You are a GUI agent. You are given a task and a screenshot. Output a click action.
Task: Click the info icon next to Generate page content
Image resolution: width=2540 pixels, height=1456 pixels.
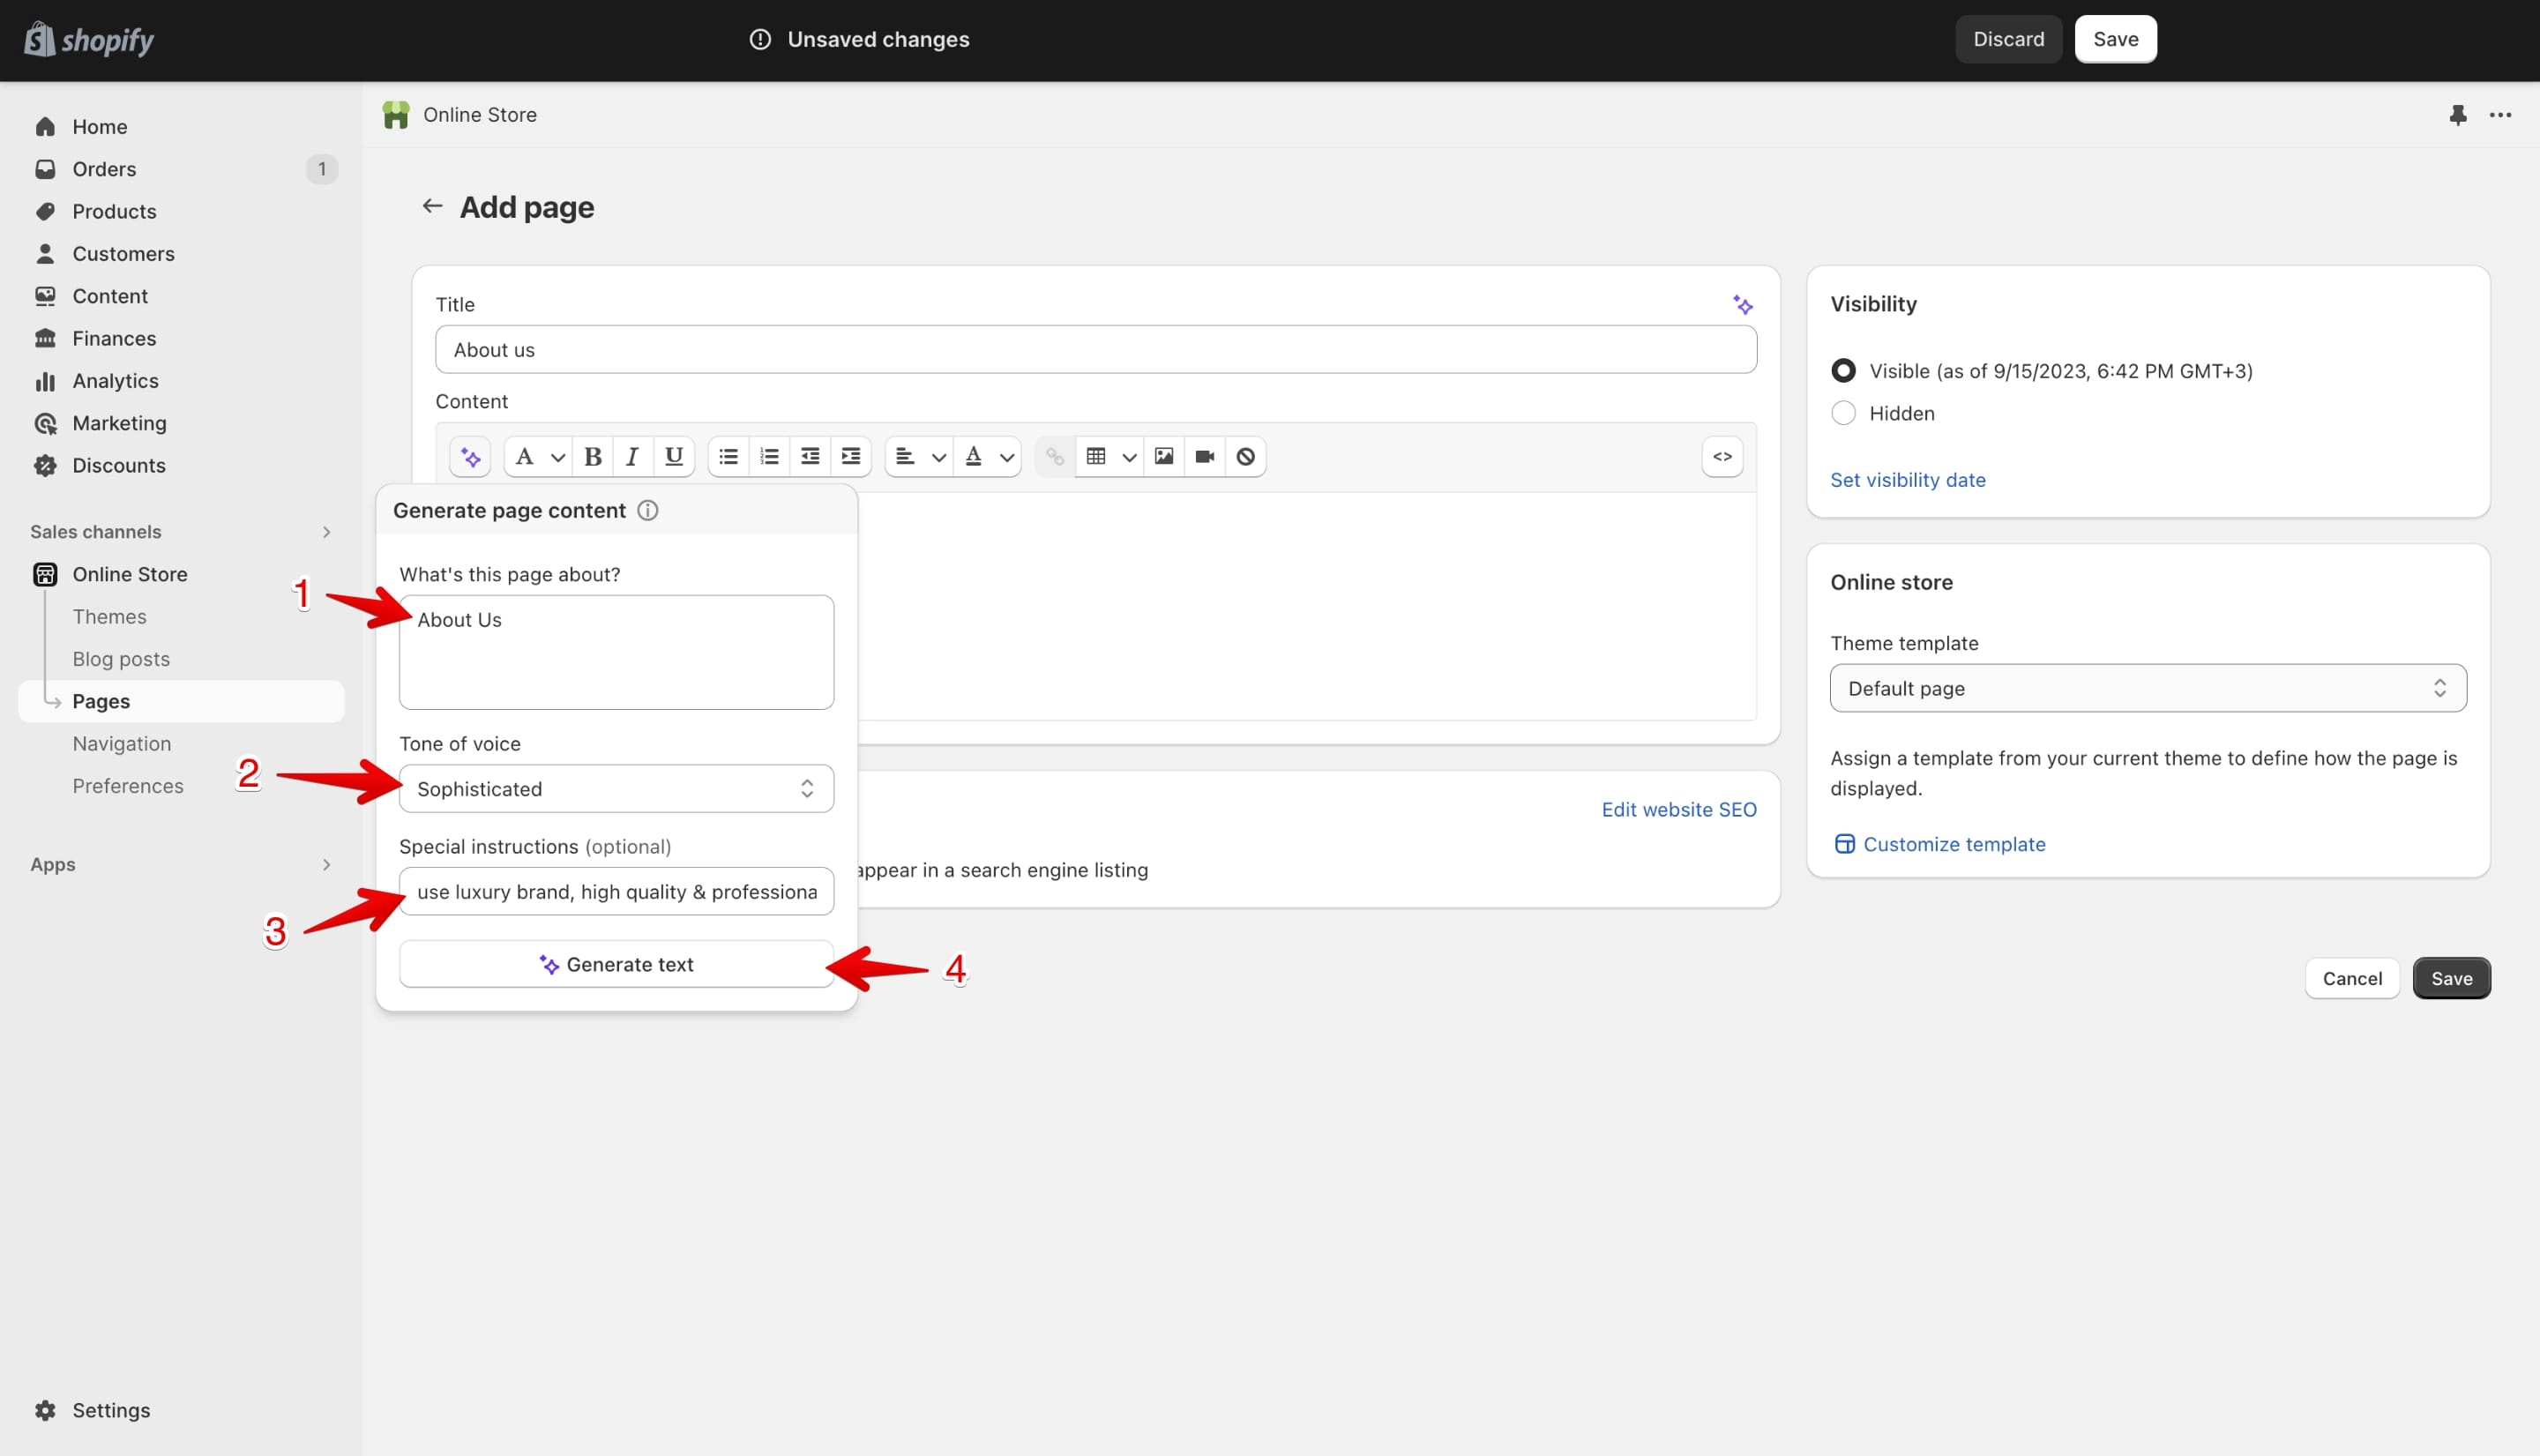click(648, 511)
